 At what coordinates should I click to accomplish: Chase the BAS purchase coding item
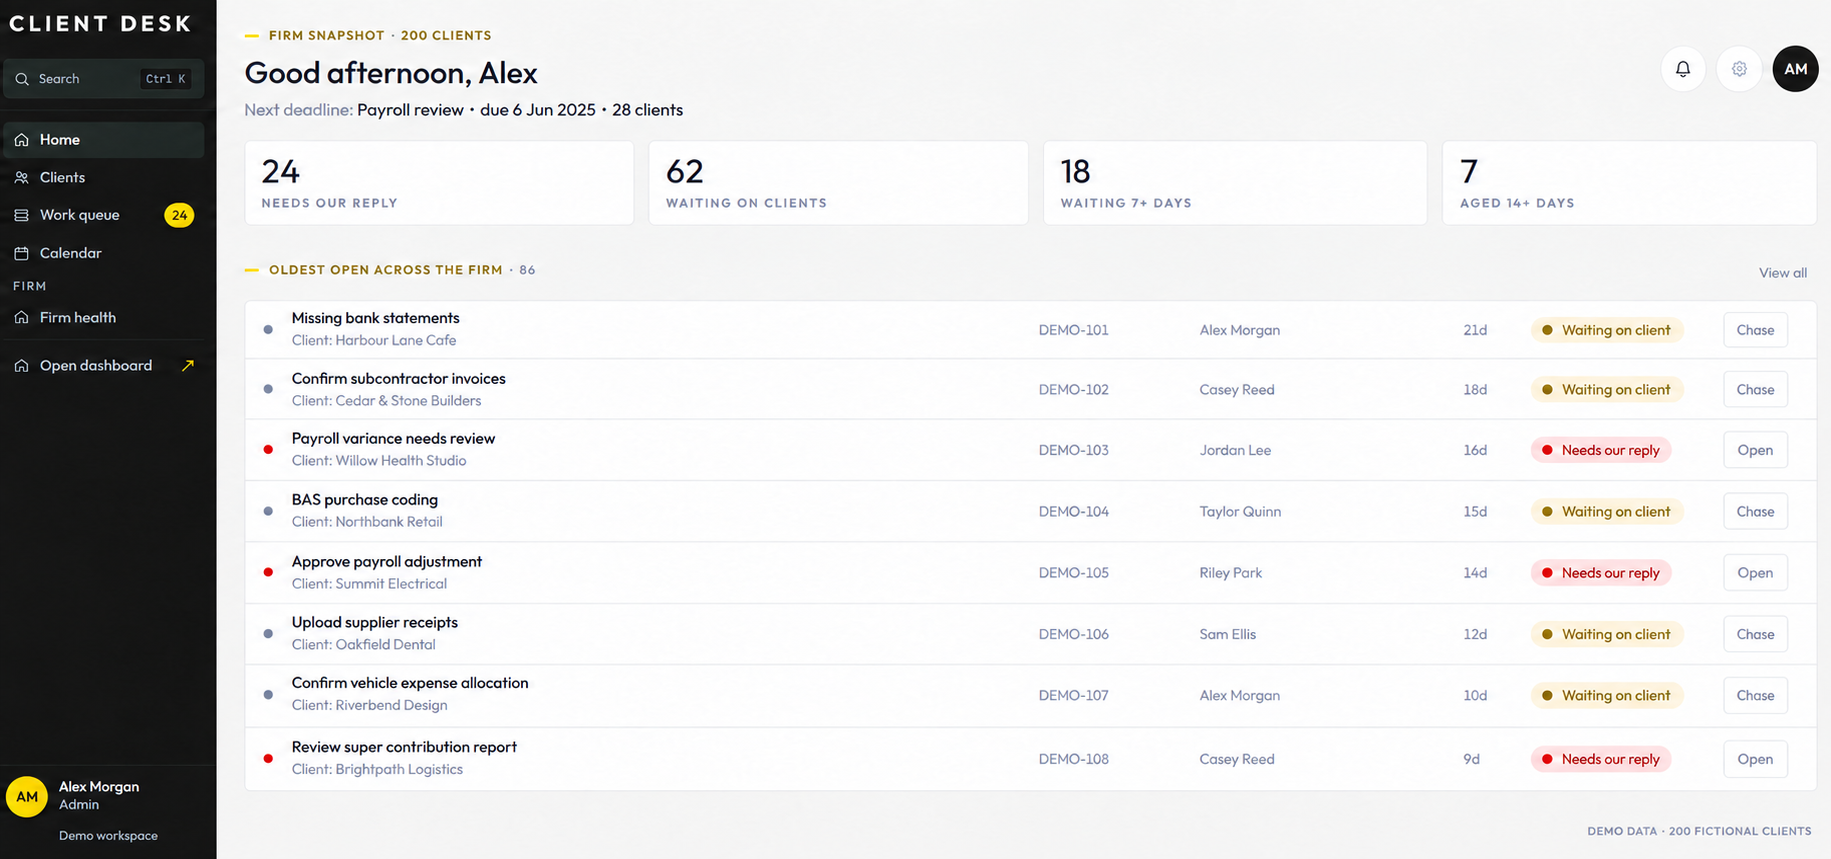(x=1755, y=511)
